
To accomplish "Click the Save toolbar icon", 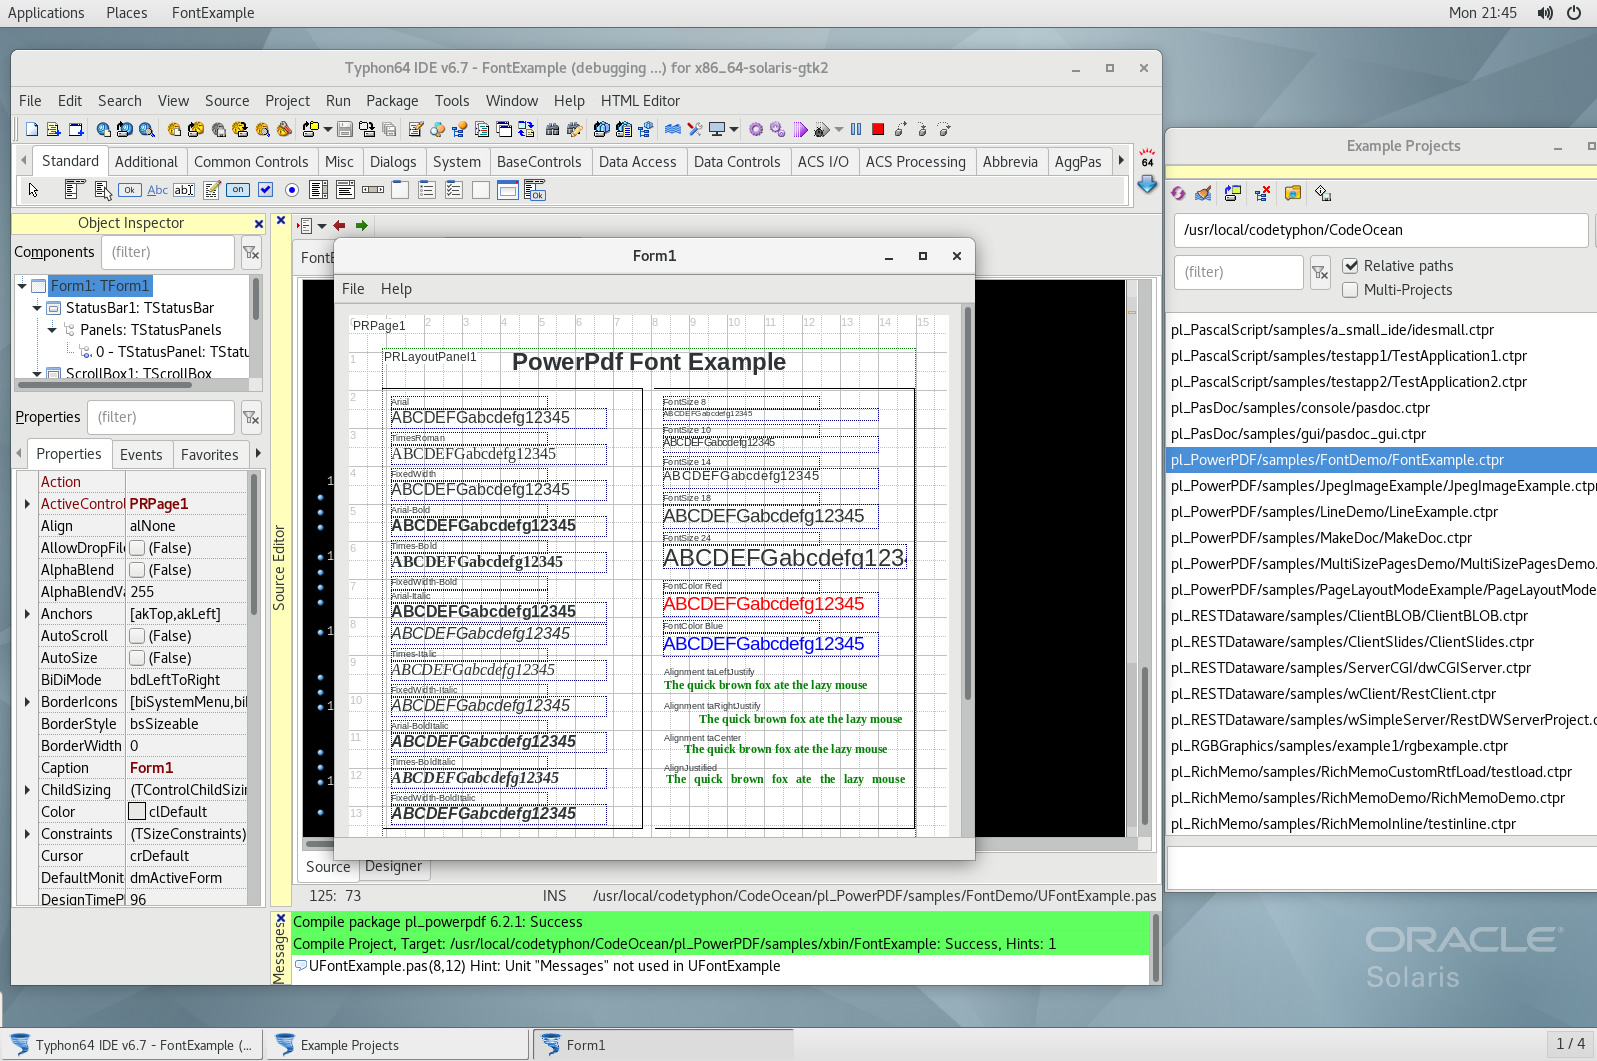I will pyautogui.click(x=345, y=129).
